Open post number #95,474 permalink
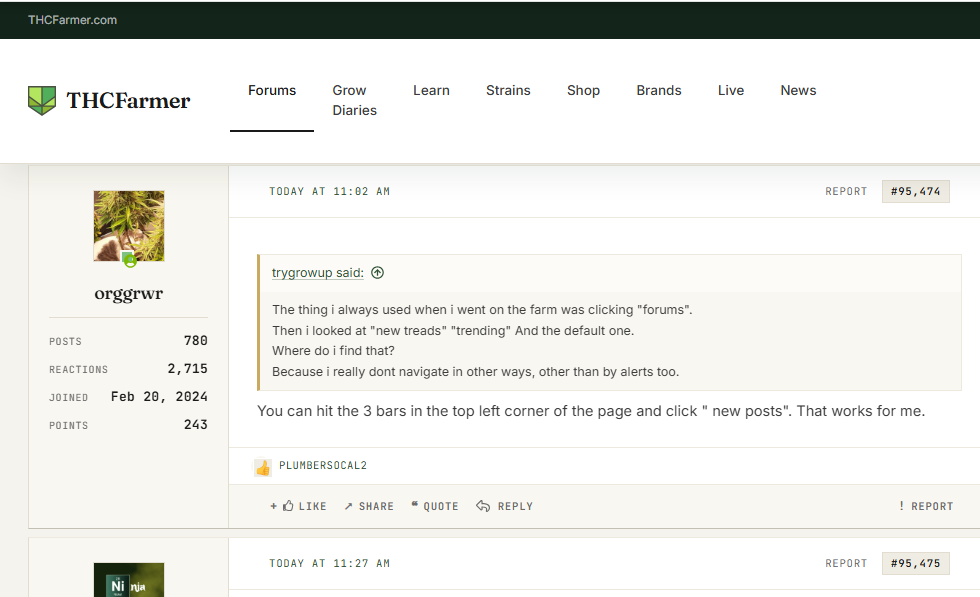Viewport: 980px width, 597px height. pyautogui.click(x=916, y=191)
